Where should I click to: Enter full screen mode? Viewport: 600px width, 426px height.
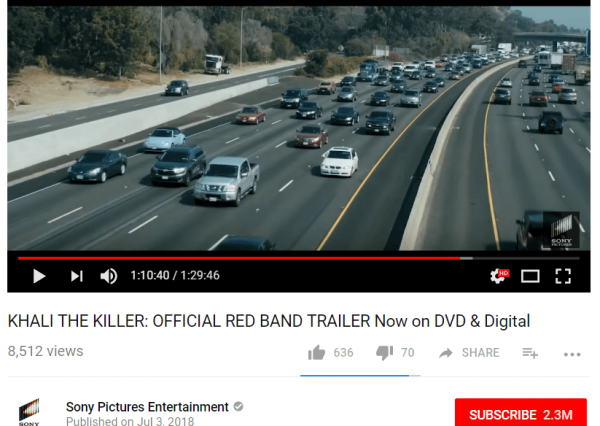pyautogui.click(x=563, y=276)
